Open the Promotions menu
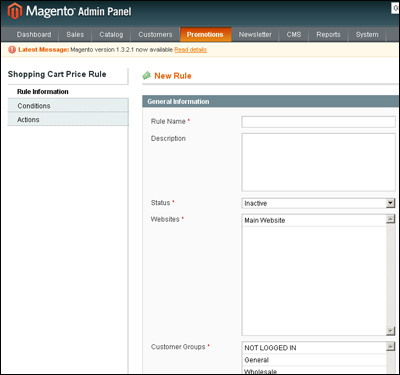The image size is (400, 375). 205,35
